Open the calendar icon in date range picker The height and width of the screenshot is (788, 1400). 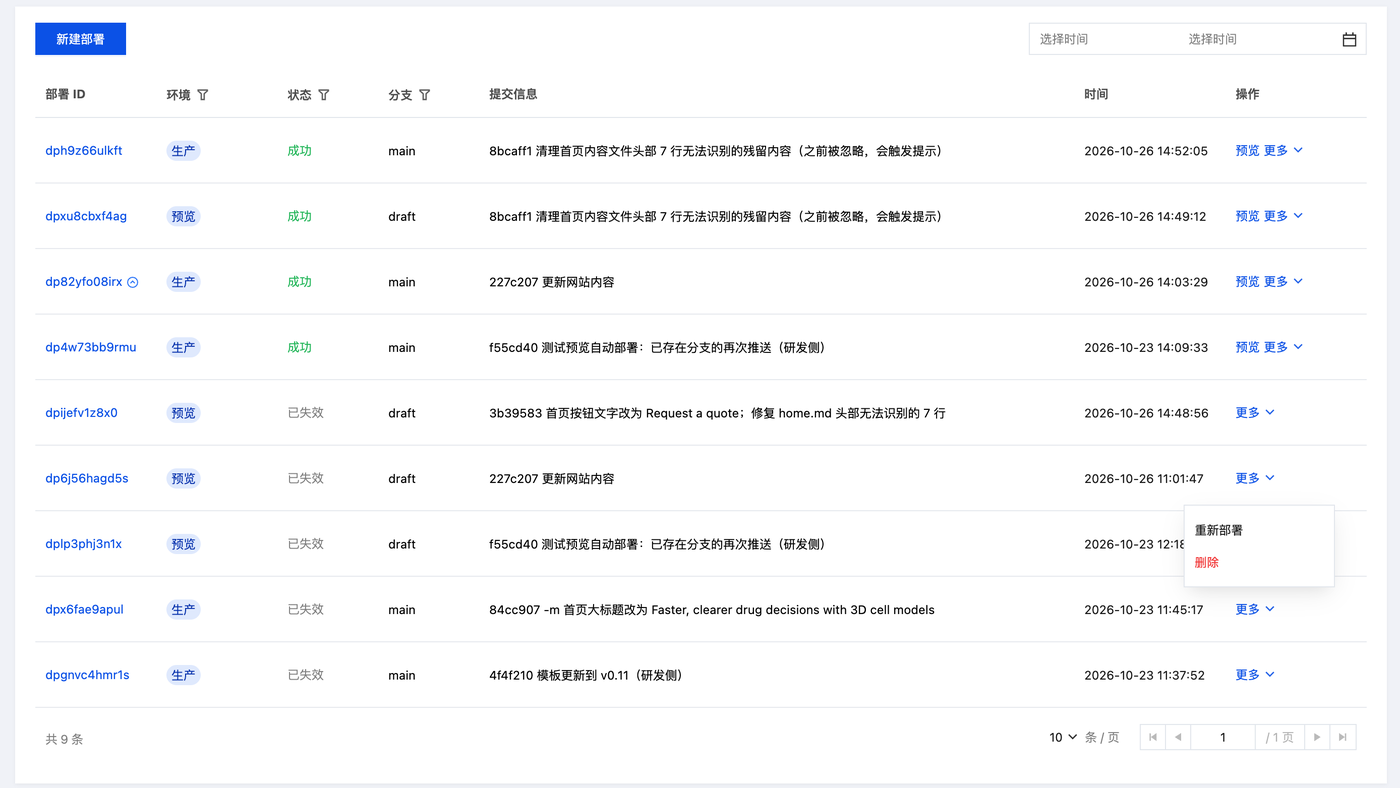coord(1349,40)
